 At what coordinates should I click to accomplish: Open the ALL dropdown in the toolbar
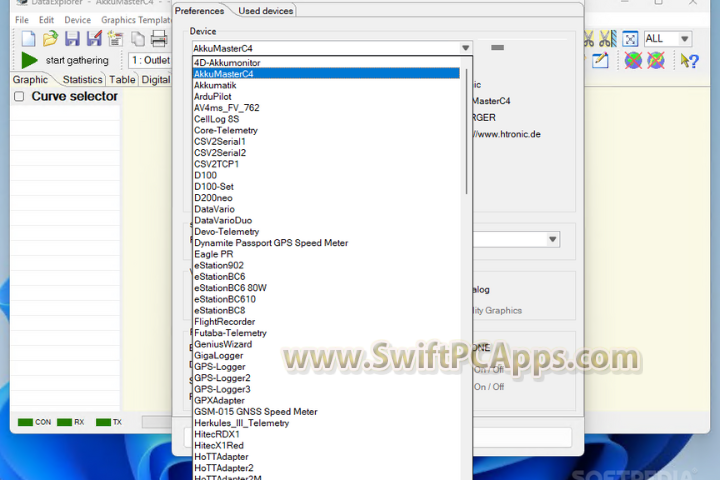[685, 39]
